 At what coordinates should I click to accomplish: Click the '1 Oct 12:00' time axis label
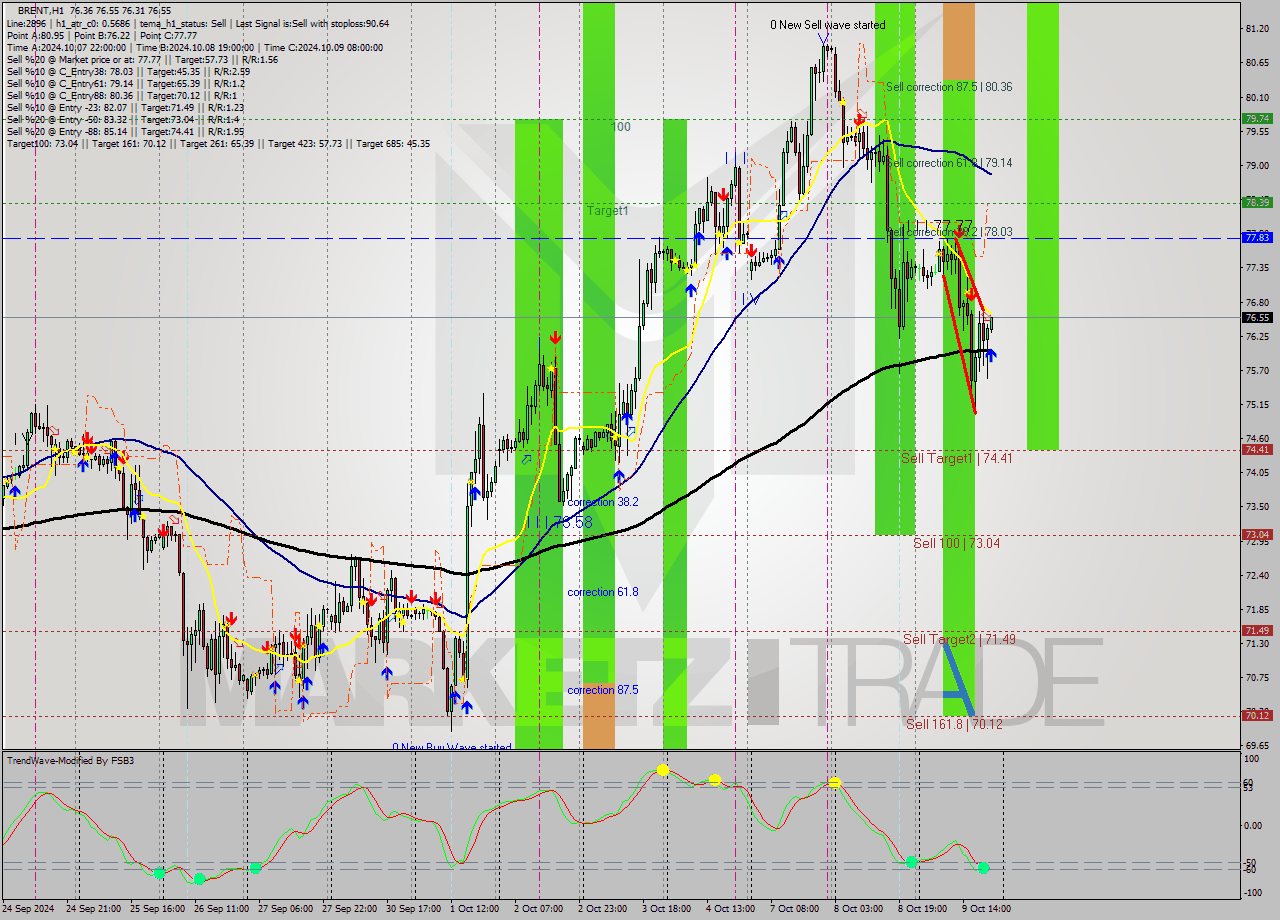pos(475,909)
